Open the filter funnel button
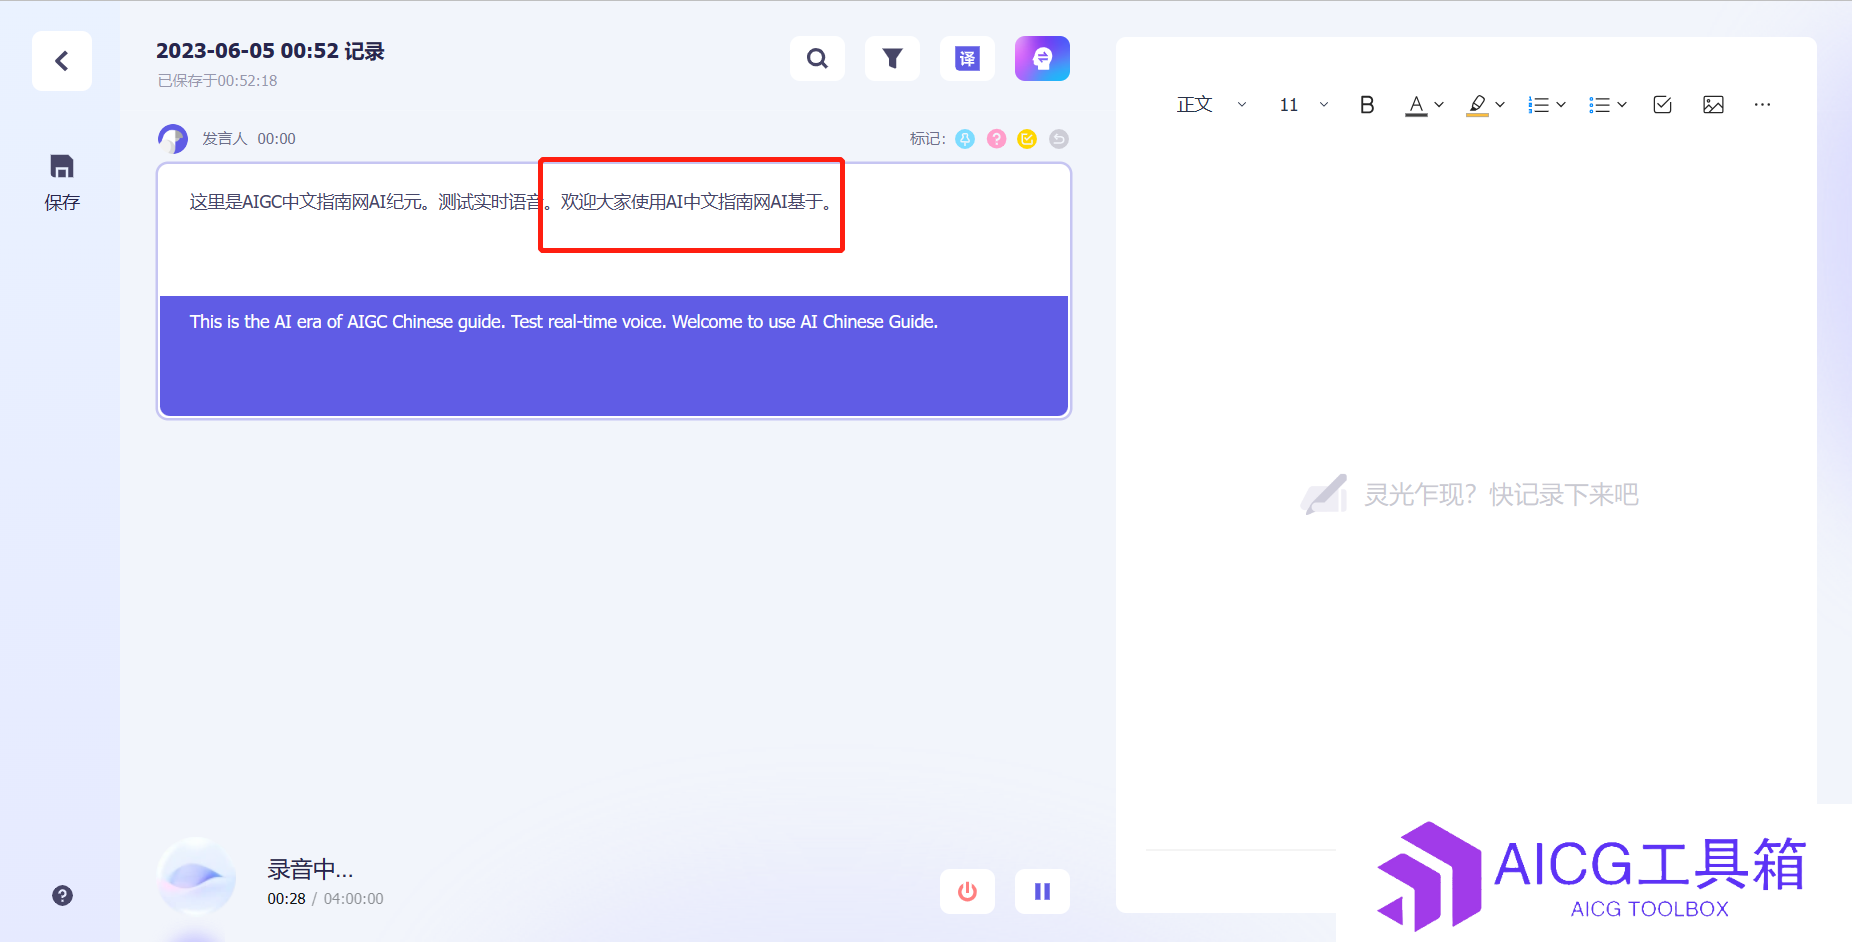Screen dimensions: 1852x942 tap(892, 58)
